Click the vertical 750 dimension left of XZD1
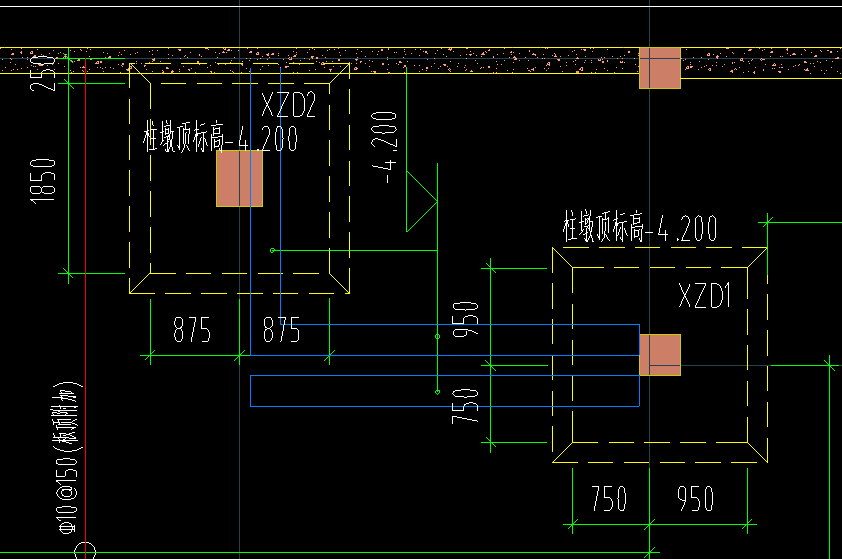Viewport: 842px width, 559px height. [x=466, y=406]
